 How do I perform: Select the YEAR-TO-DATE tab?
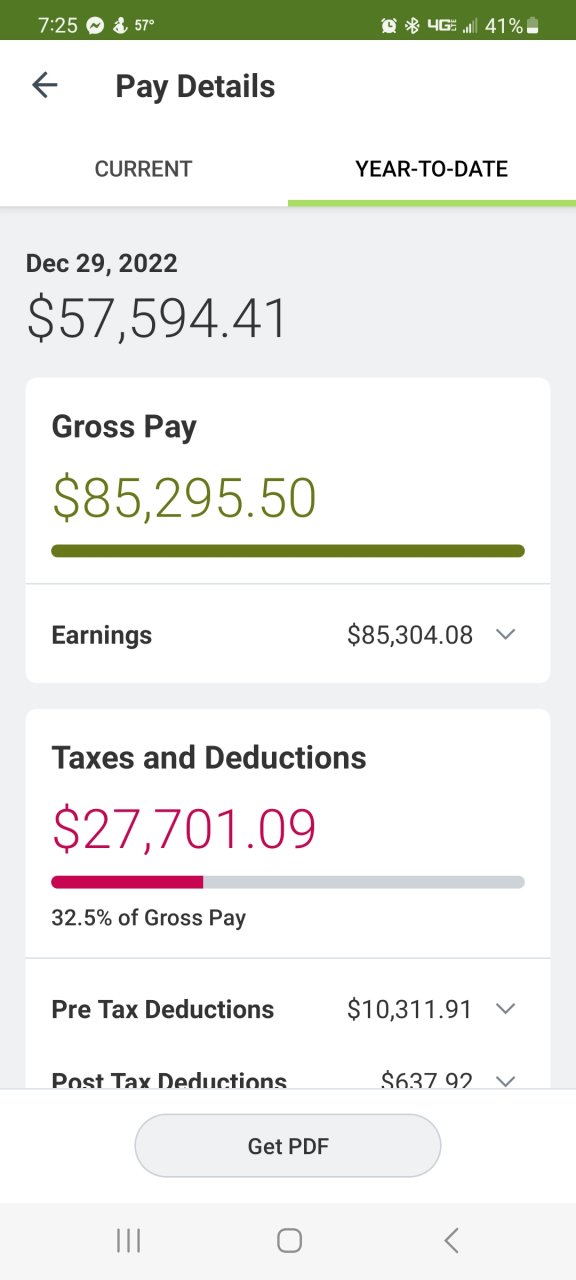pos(432,169)
